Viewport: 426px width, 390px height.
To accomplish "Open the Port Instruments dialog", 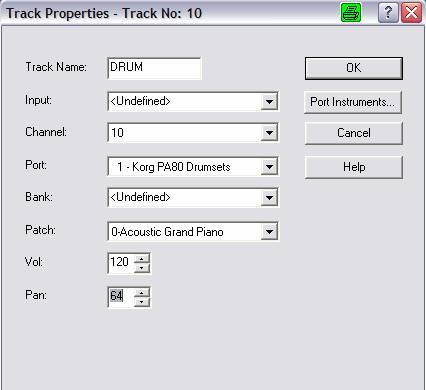I will [x=353, y=102].
